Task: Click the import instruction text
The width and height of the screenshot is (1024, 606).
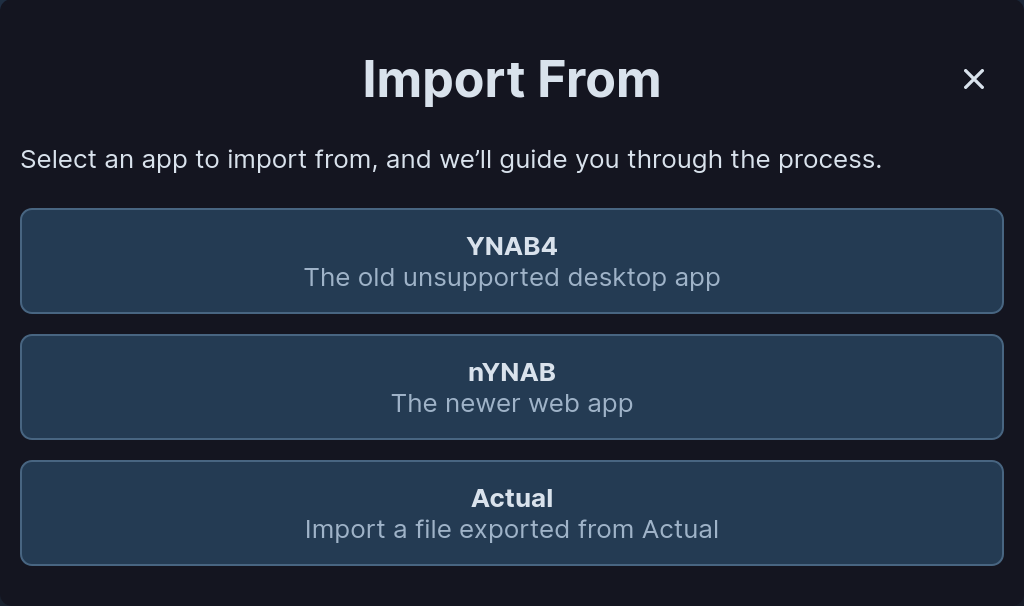Action: (x=450, y=159)
